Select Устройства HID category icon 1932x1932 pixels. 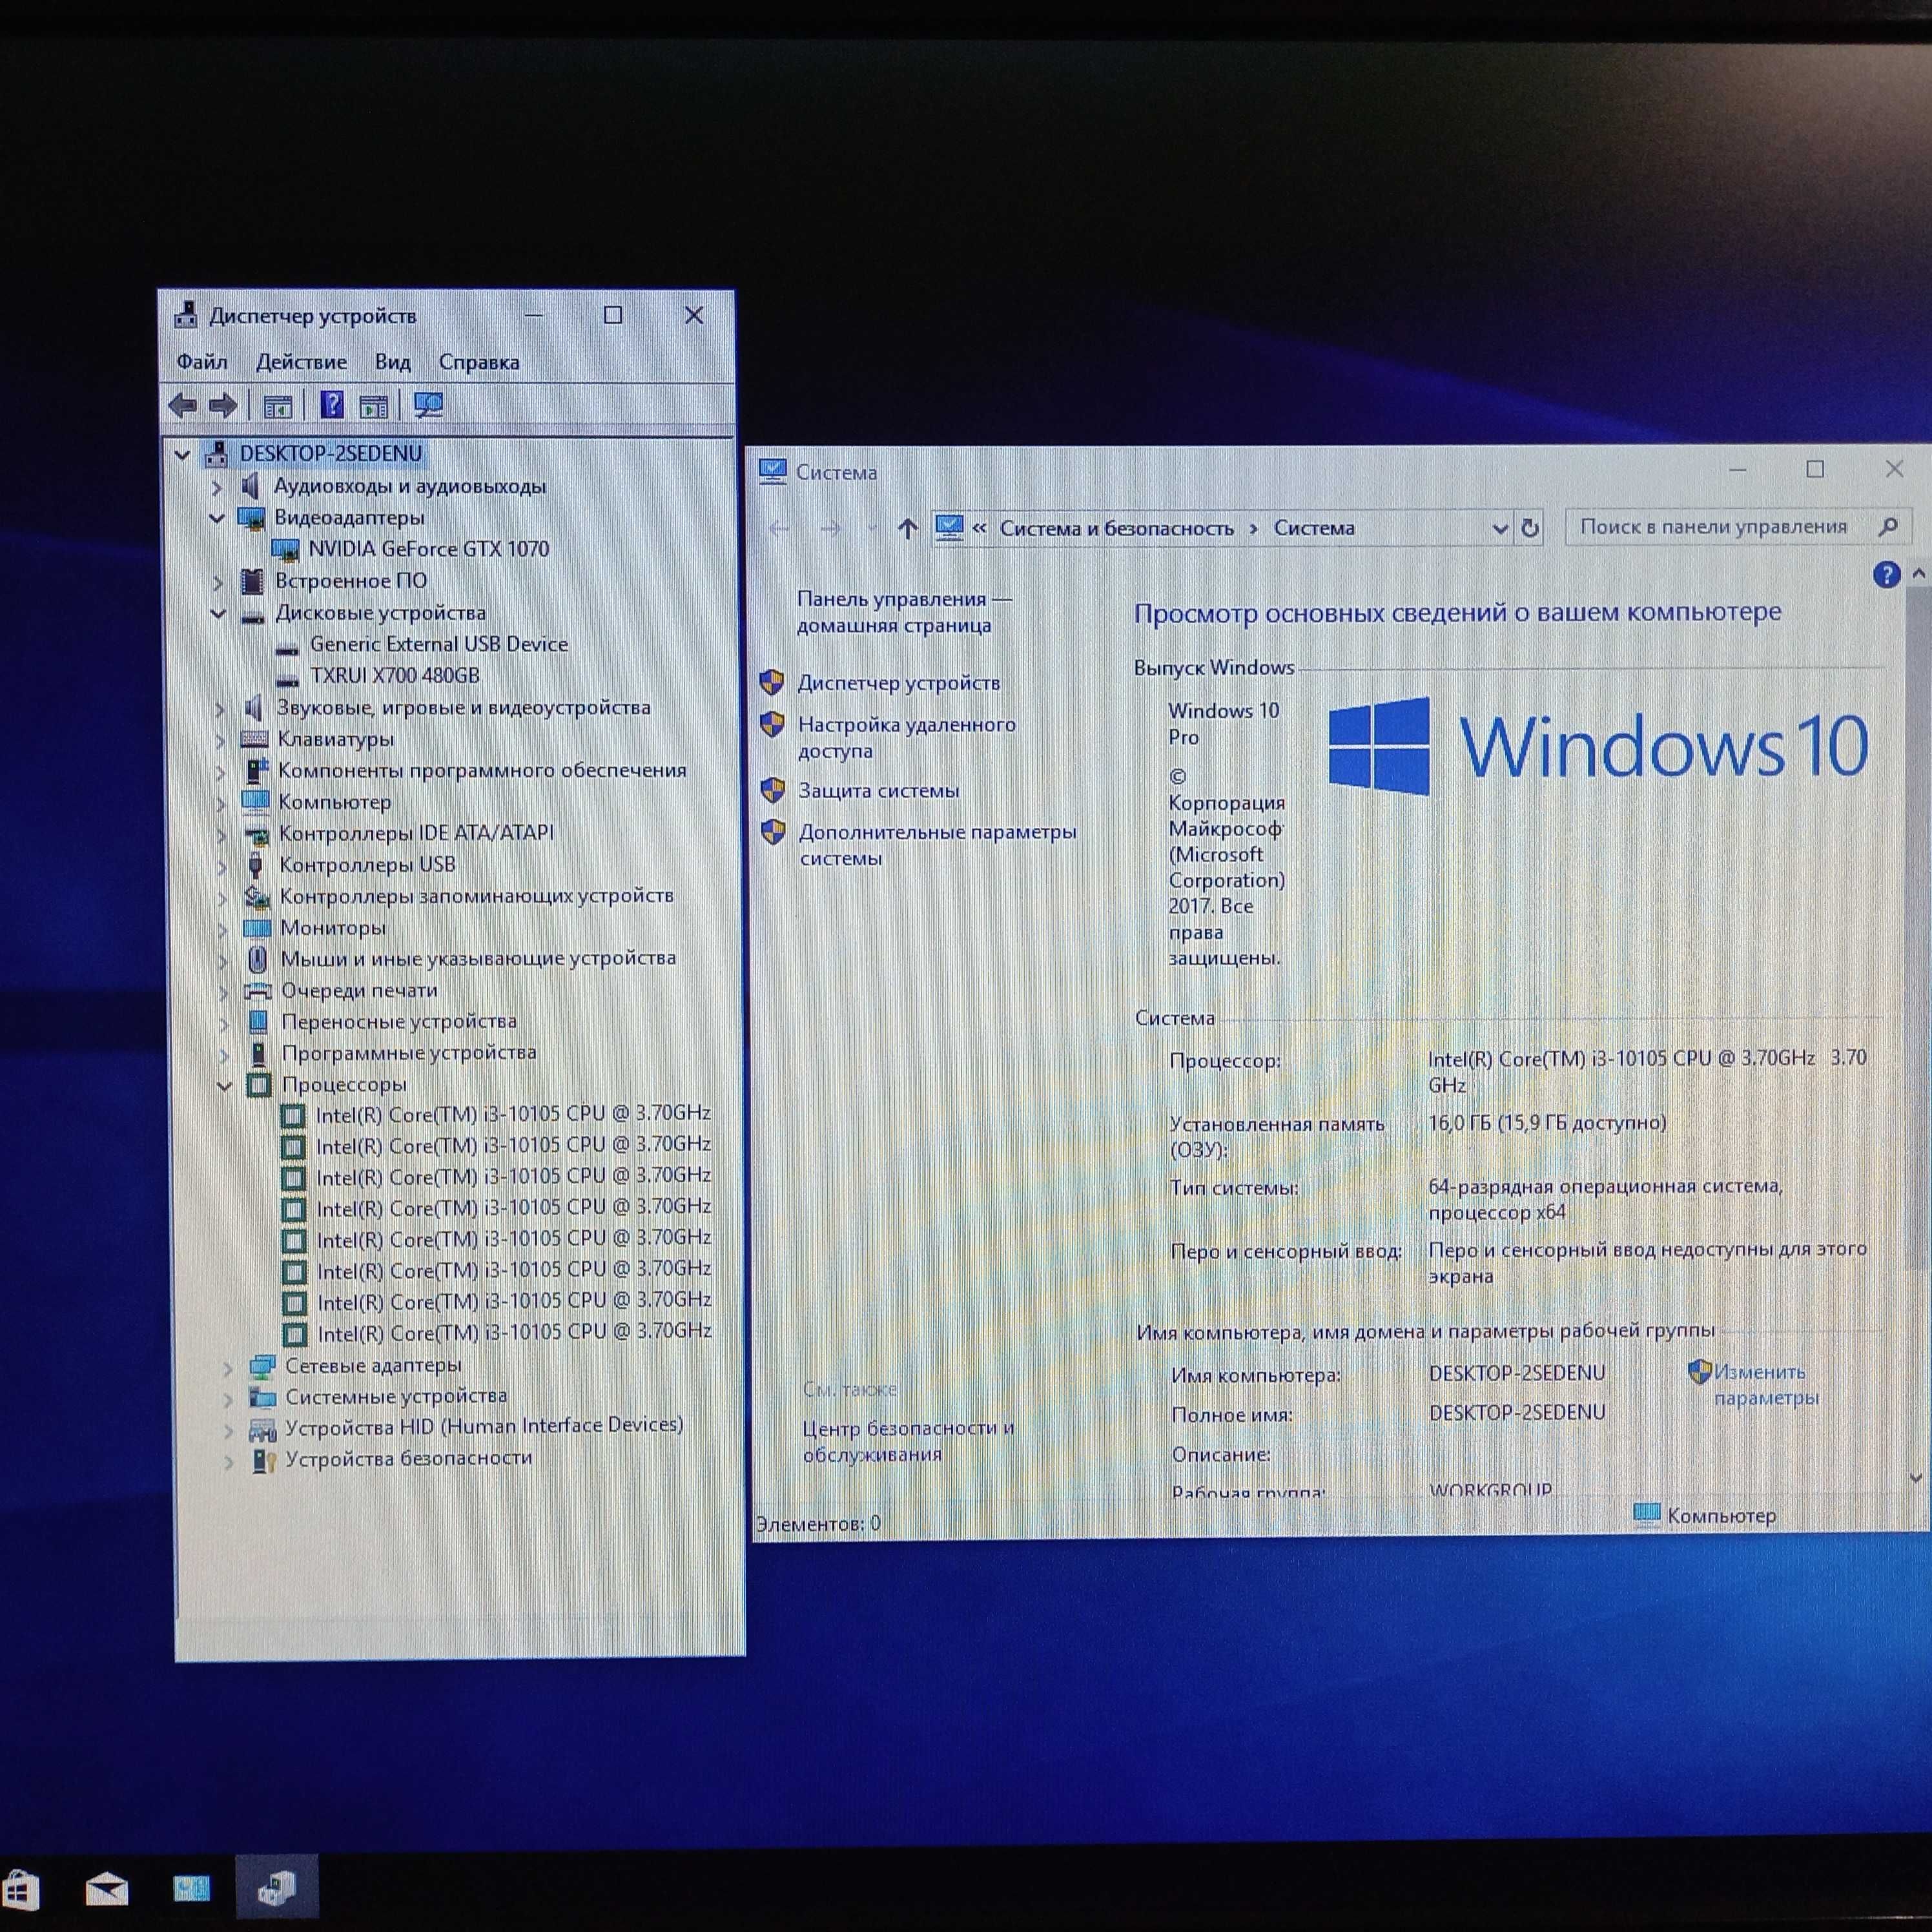pyautogui.click(x=262, y=1429)
